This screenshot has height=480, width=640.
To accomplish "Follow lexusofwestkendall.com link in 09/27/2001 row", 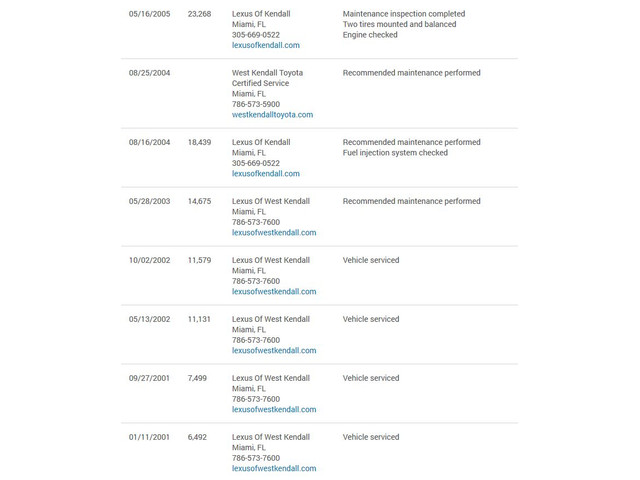I will pyautogui.click(x=274, y=410).
